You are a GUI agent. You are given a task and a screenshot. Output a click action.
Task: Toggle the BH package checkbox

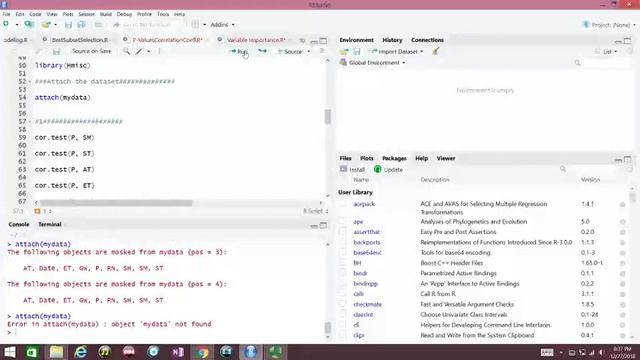click(x=343, y=263)
